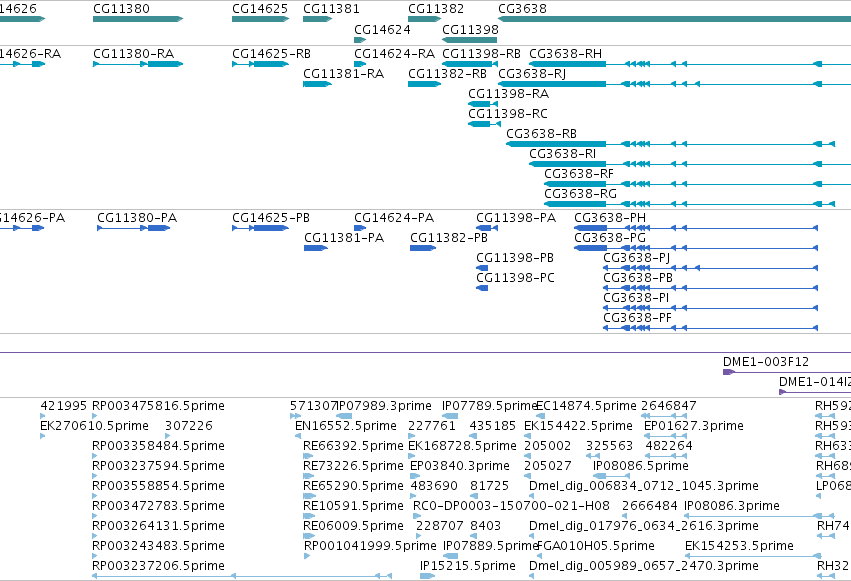Image resolution: width=851 pixels, height=581 pixels.
Task: Select EST RE66392.5prime
Action: [x=353, y=446]
